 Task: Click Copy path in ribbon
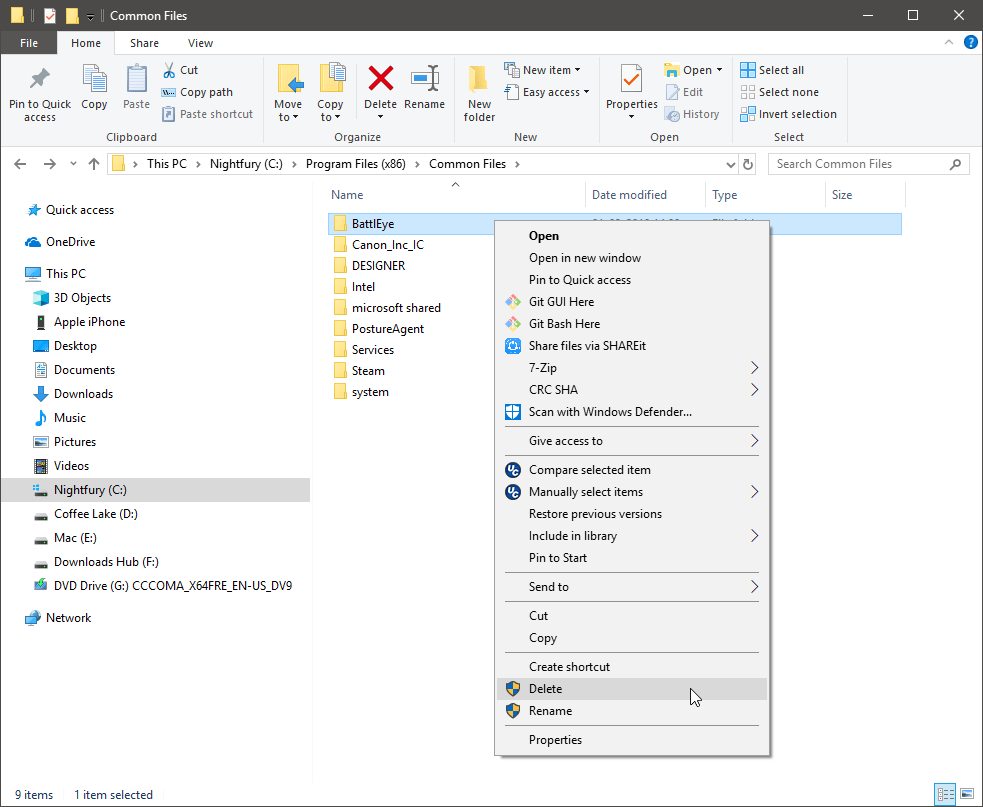[197, 92]
